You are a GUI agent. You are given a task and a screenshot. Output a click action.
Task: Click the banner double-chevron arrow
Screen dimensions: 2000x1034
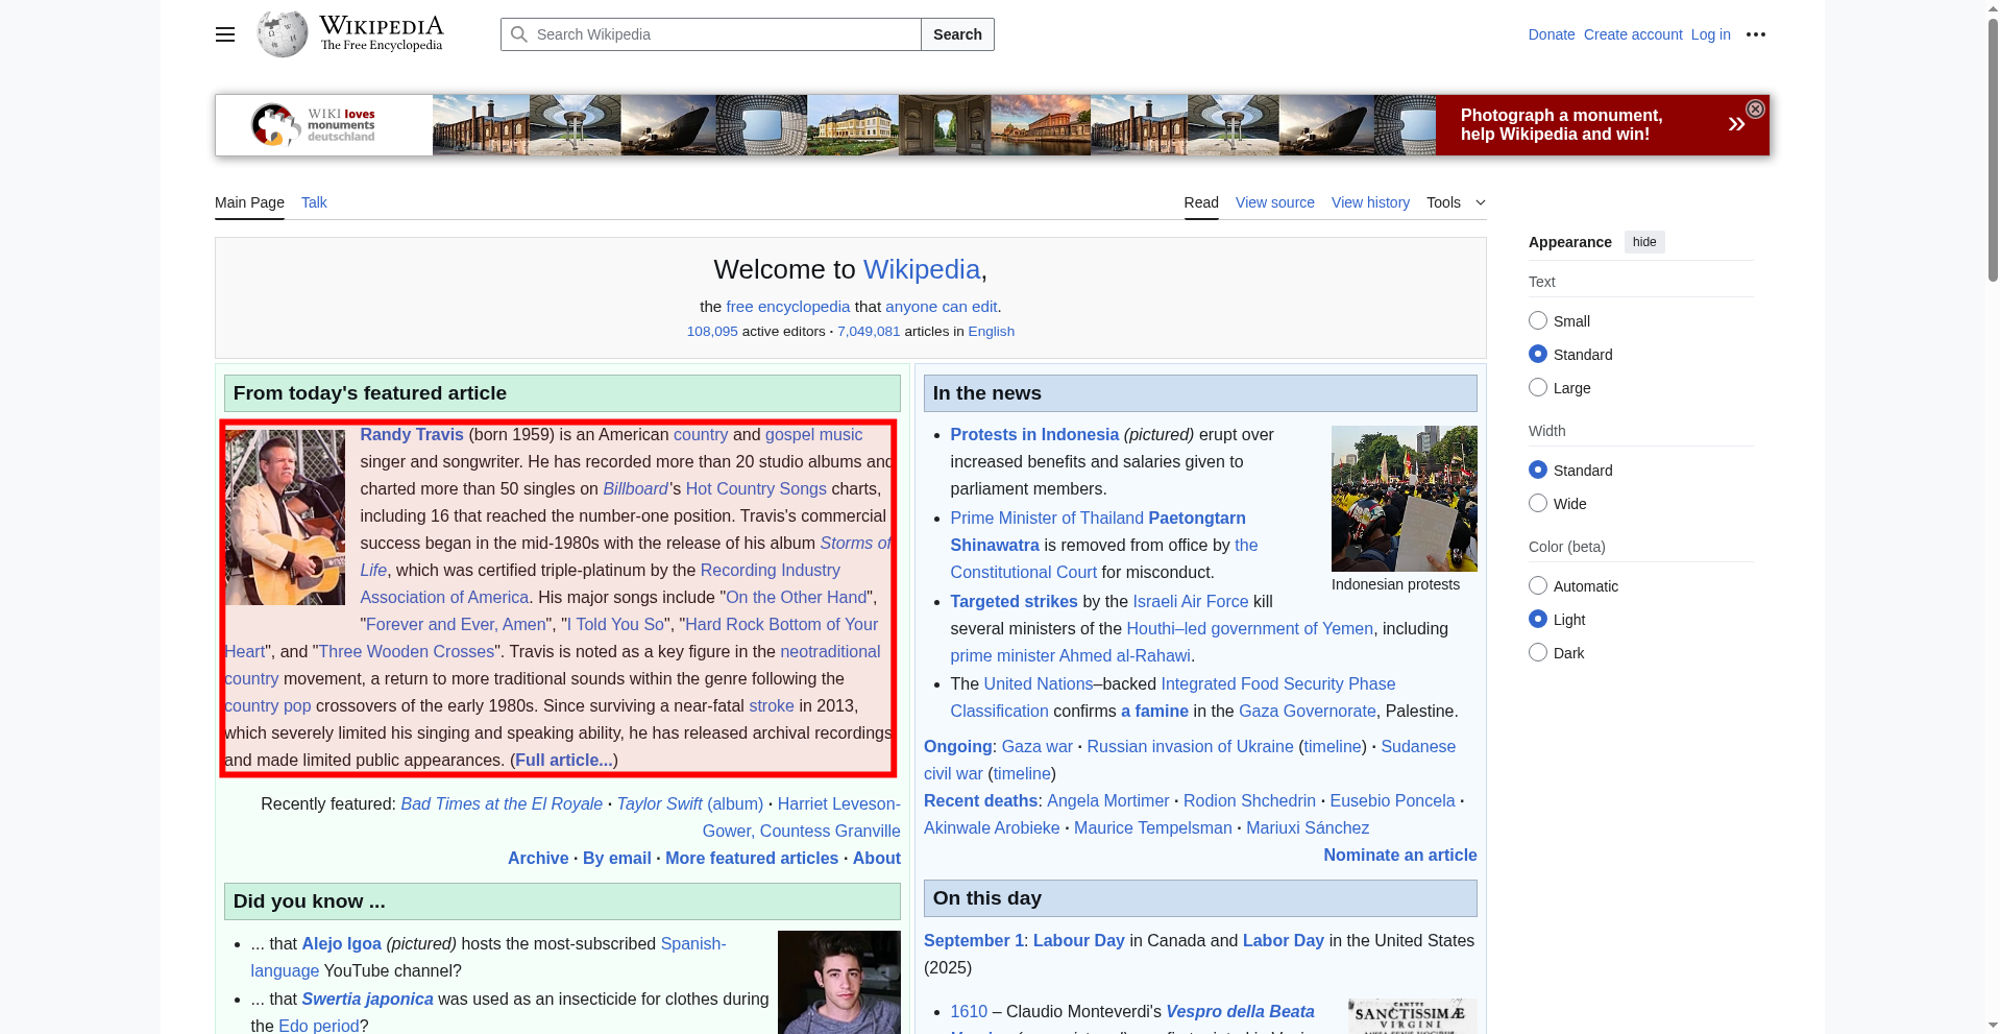[x=1737, y=124]
